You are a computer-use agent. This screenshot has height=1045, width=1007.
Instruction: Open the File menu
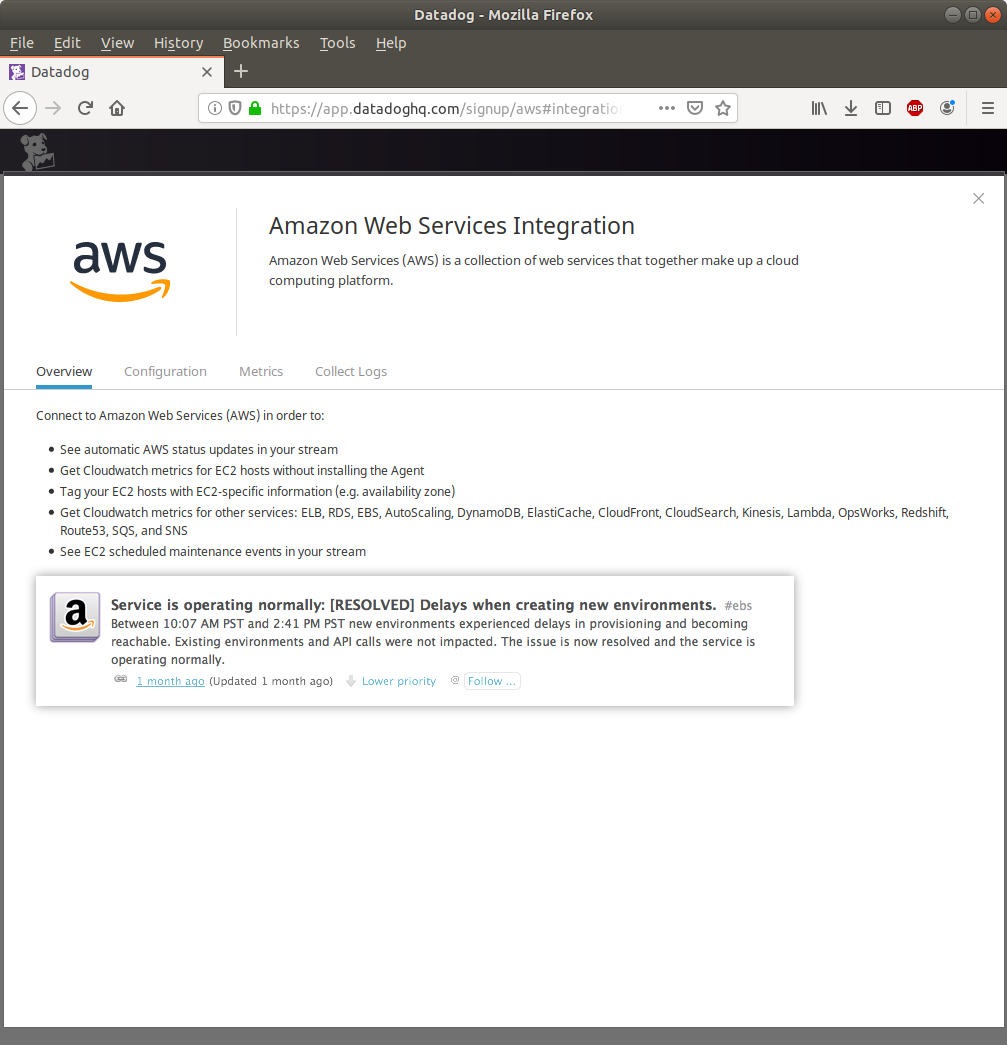point(22,43)
